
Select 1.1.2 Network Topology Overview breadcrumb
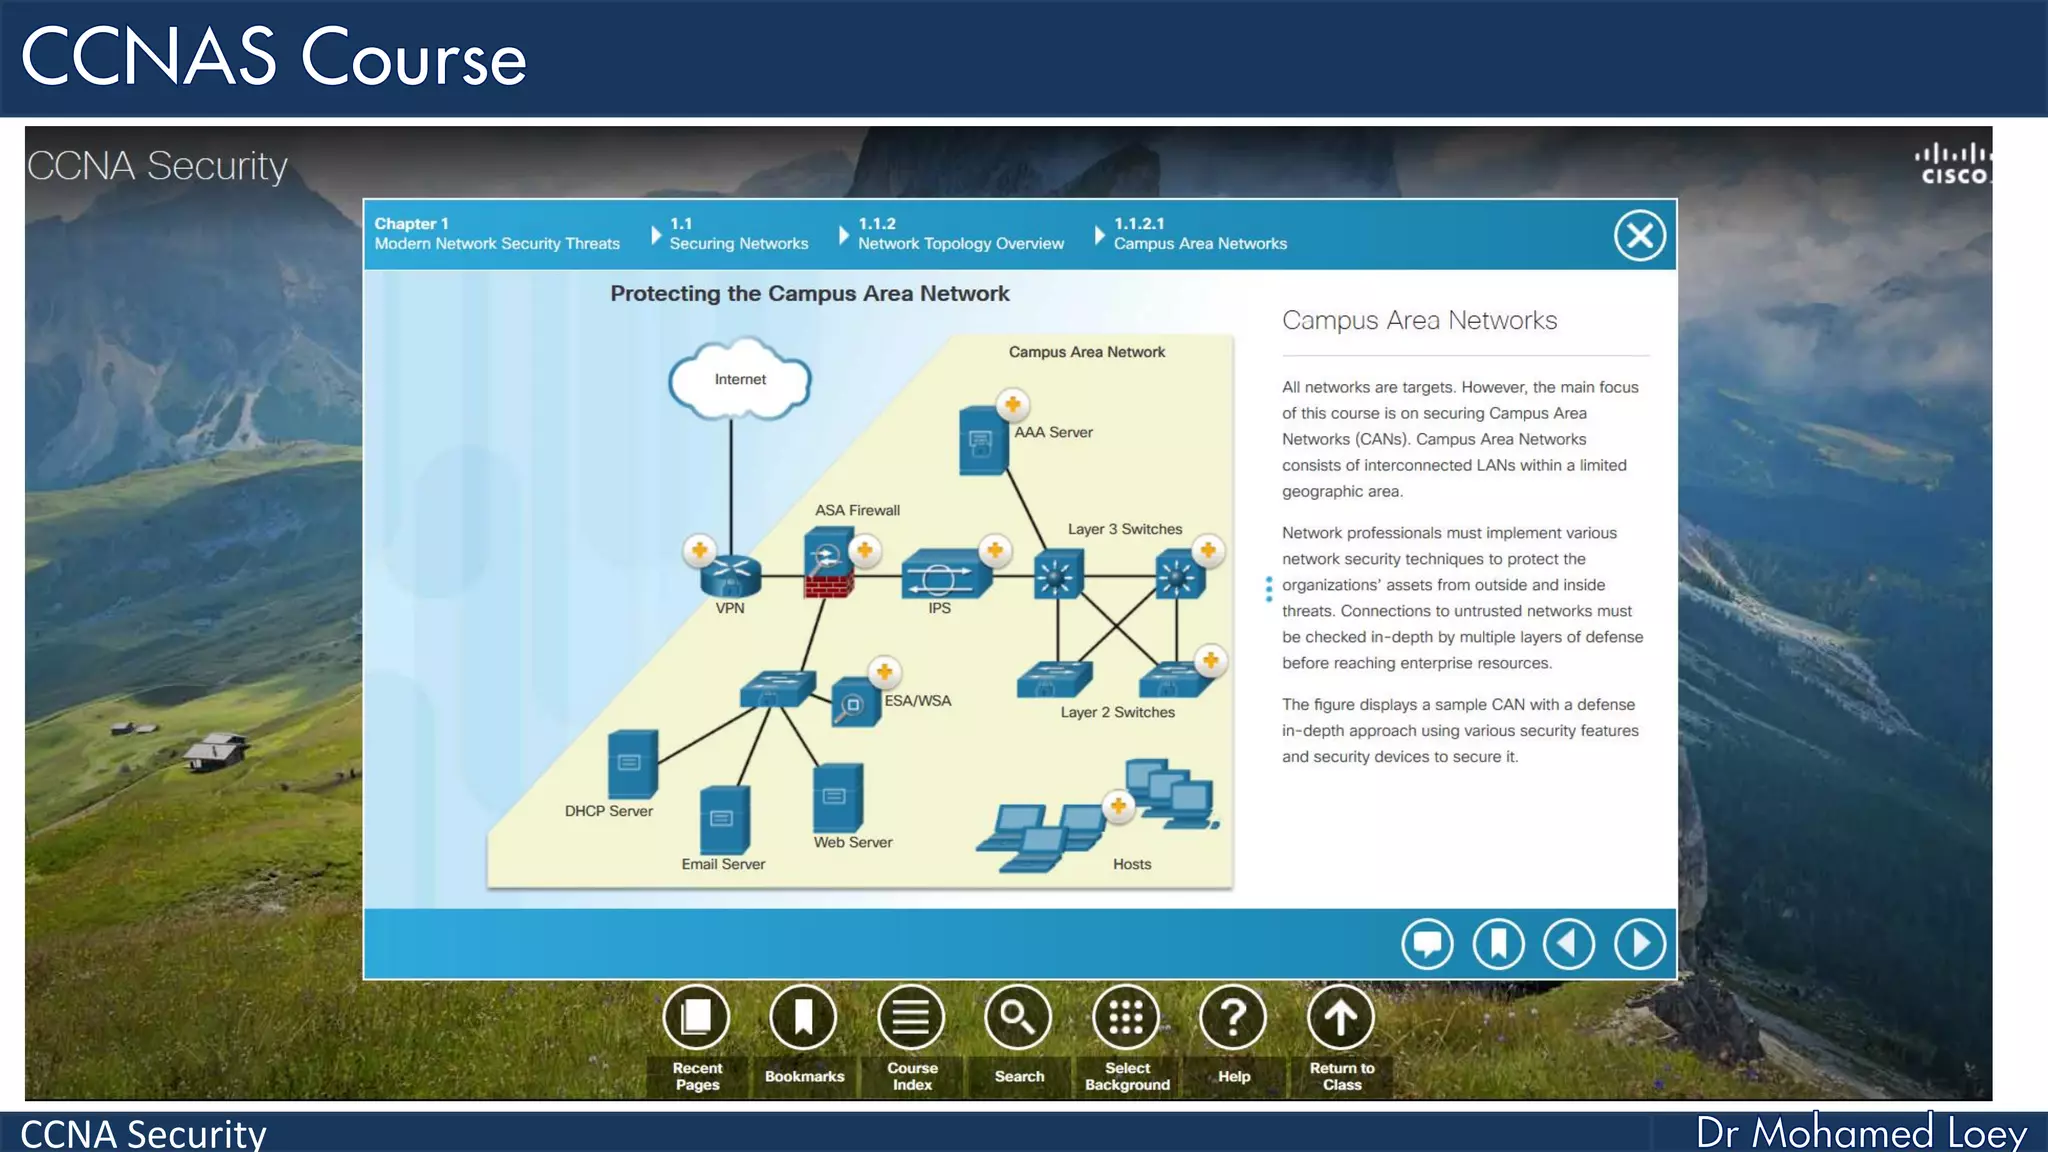[960, 234]
